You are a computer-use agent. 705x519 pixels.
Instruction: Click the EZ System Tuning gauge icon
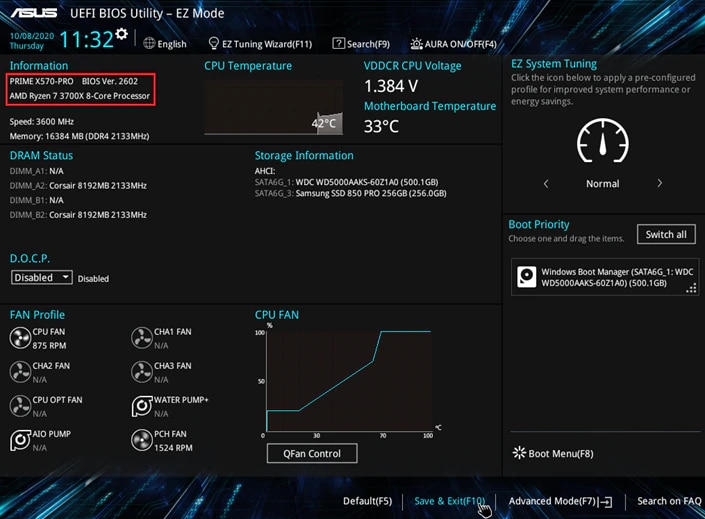coord(602,140)
